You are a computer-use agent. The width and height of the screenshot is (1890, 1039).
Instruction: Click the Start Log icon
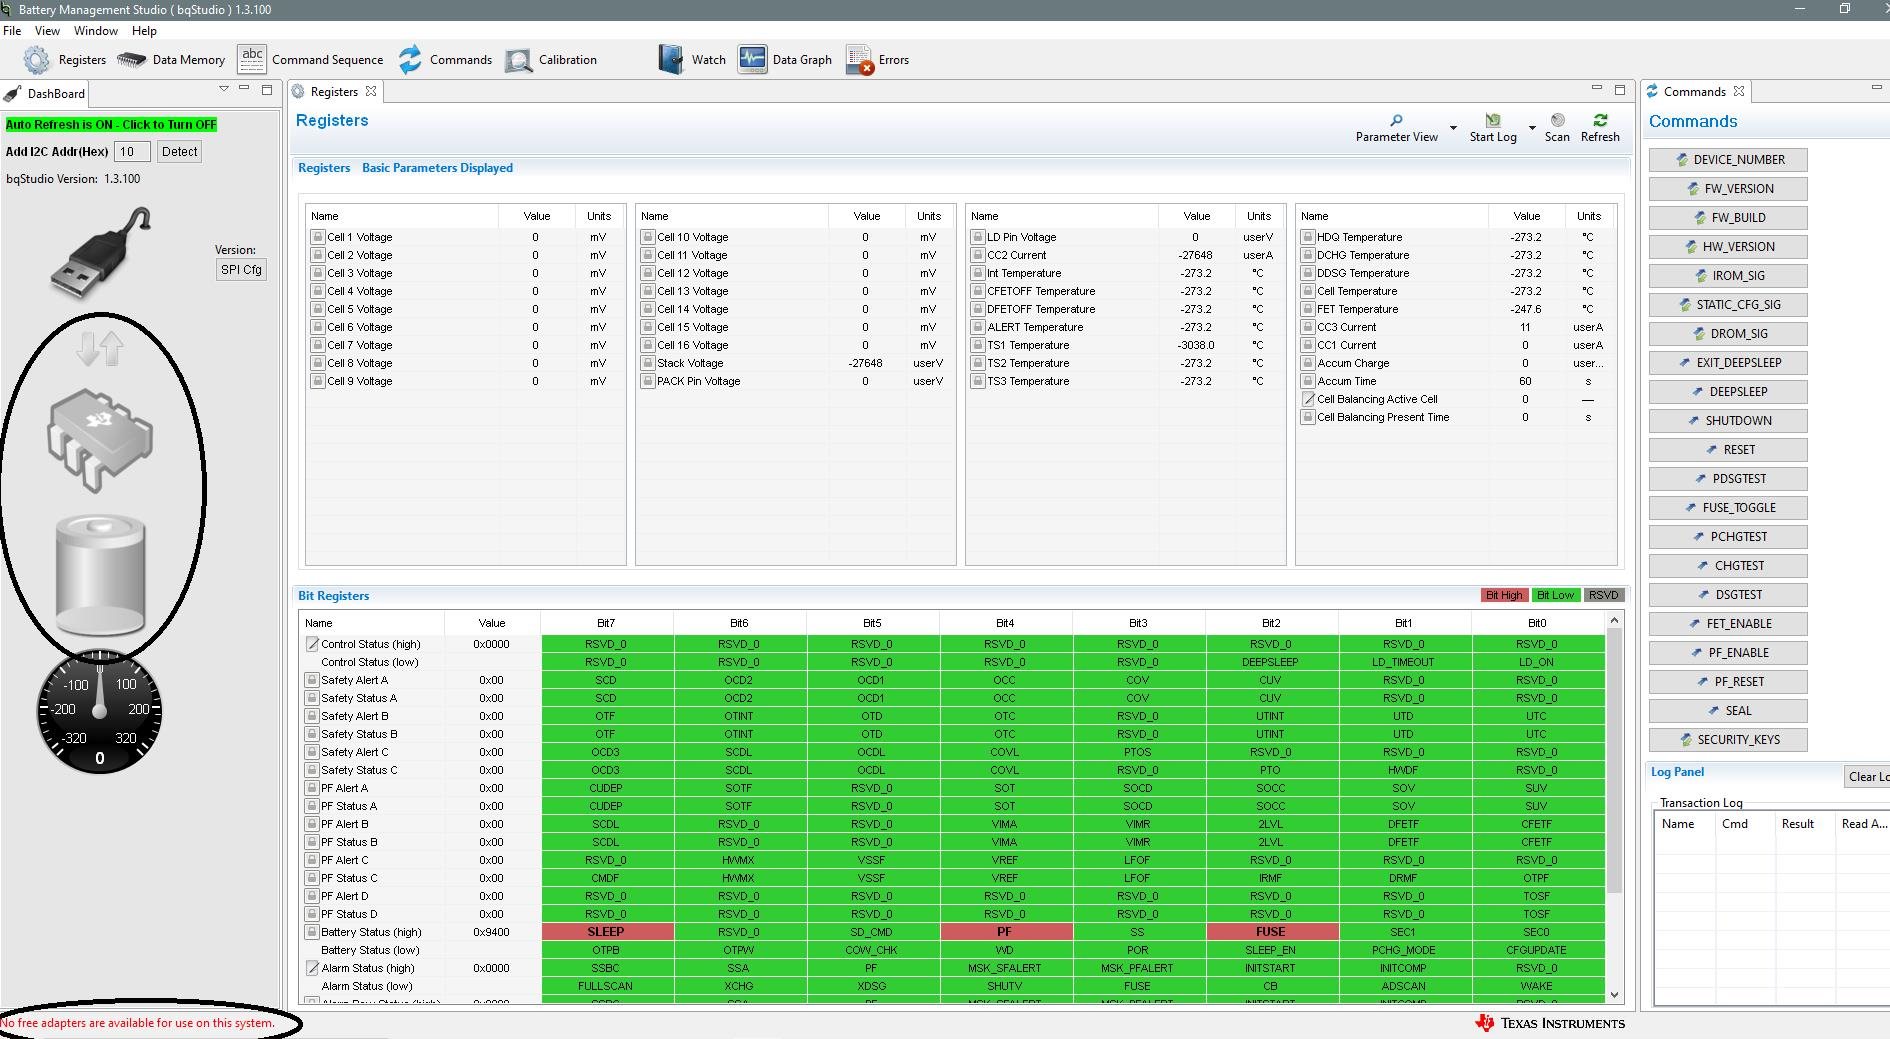(1493, 121)
